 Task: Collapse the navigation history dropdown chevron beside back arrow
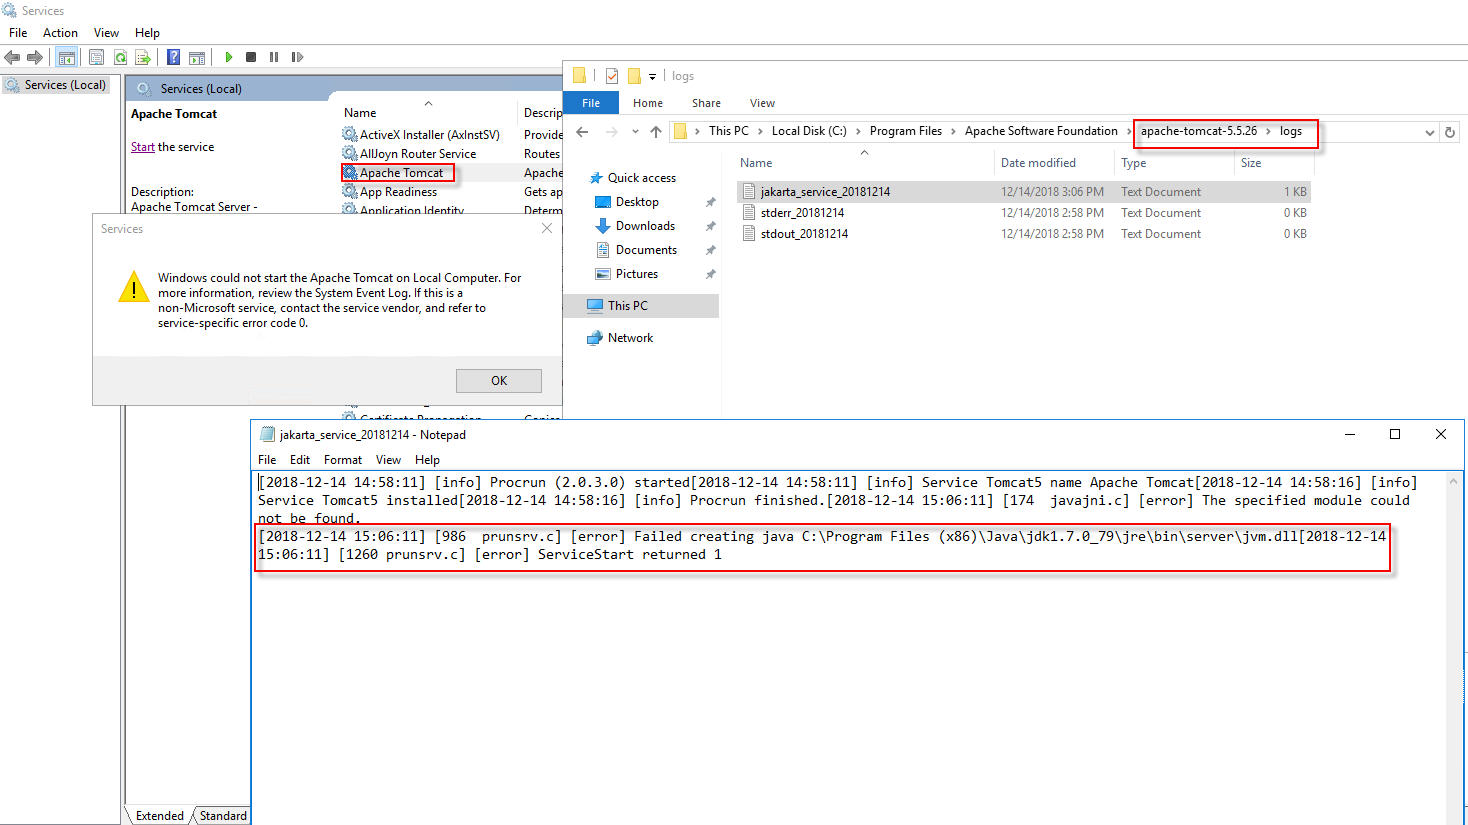pos(635,130)
